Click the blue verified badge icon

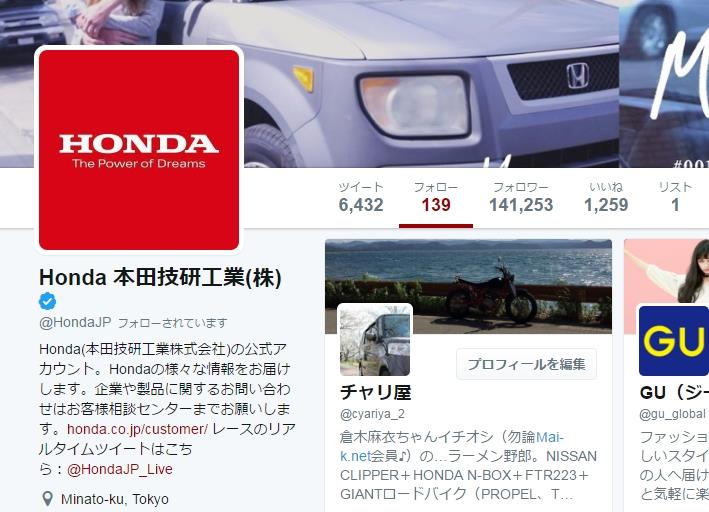click(47, 301)
